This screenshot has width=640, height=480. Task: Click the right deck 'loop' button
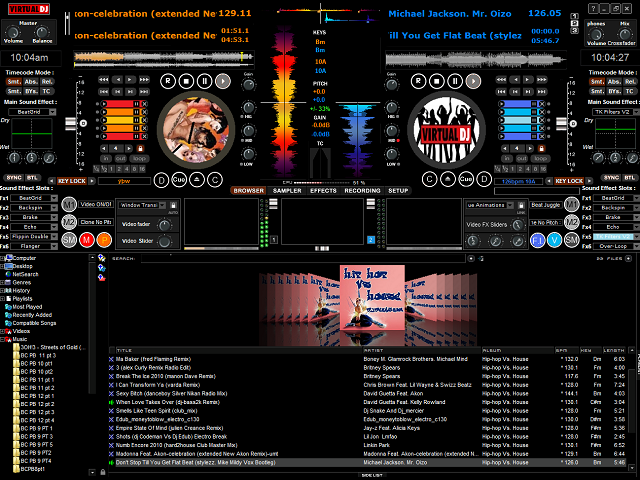(540, 158)
